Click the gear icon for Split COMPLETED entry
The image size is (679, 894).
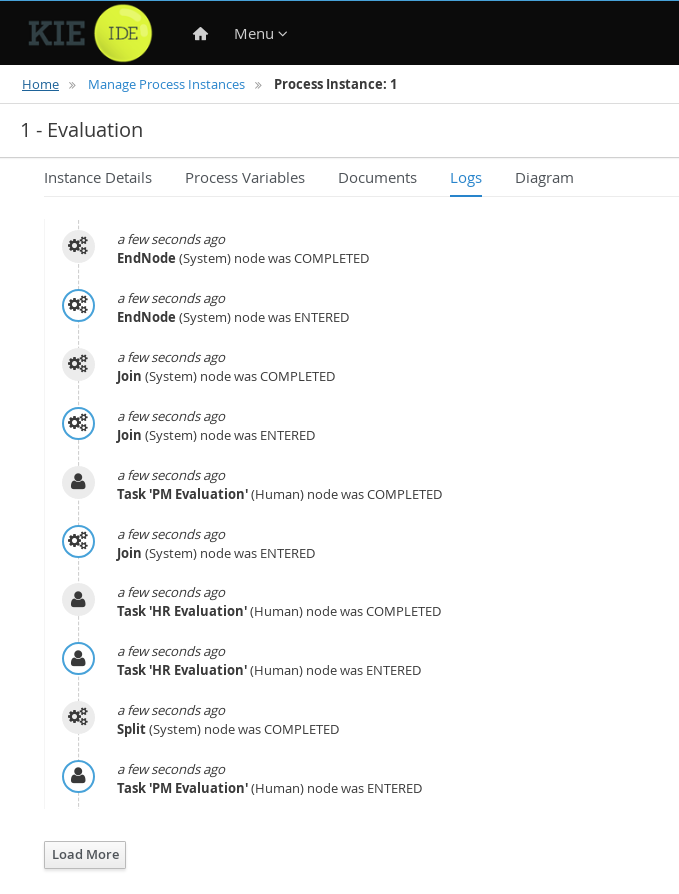[x=78, y=718]
